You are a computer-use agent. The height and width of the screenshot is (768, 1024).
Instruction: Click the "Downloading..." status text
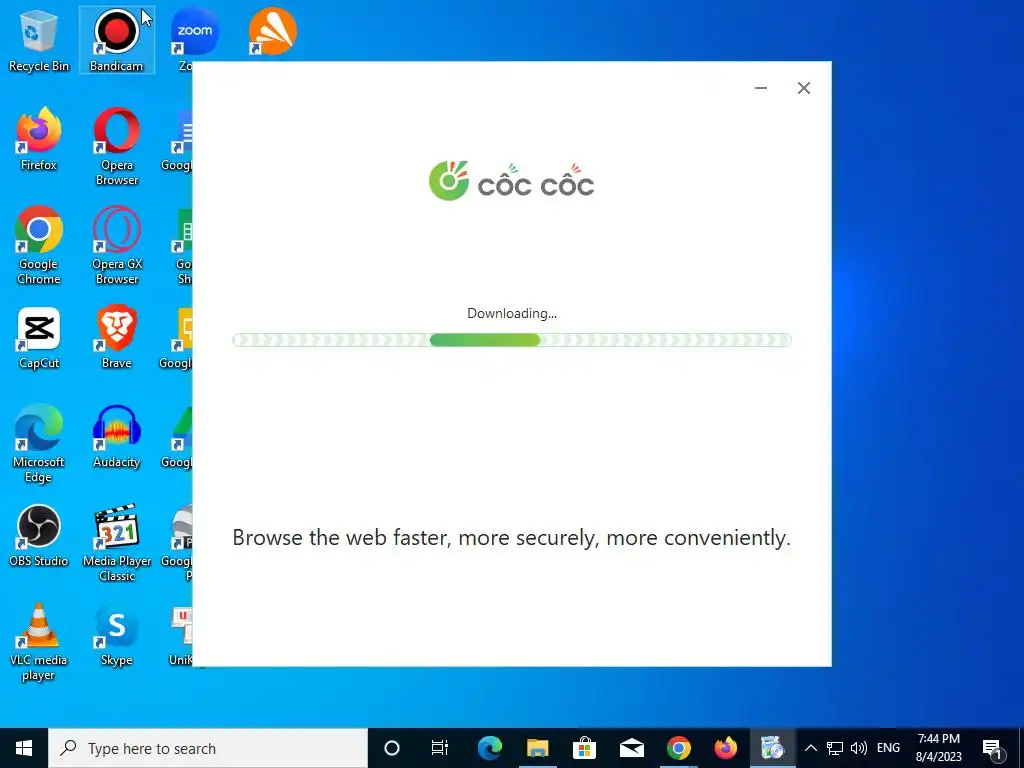click(x=512, y=313)
